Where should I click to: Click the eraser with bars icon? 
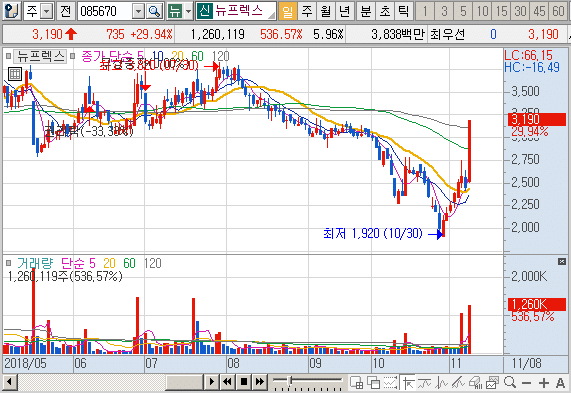pyautogui.click(x=476, y=382)
